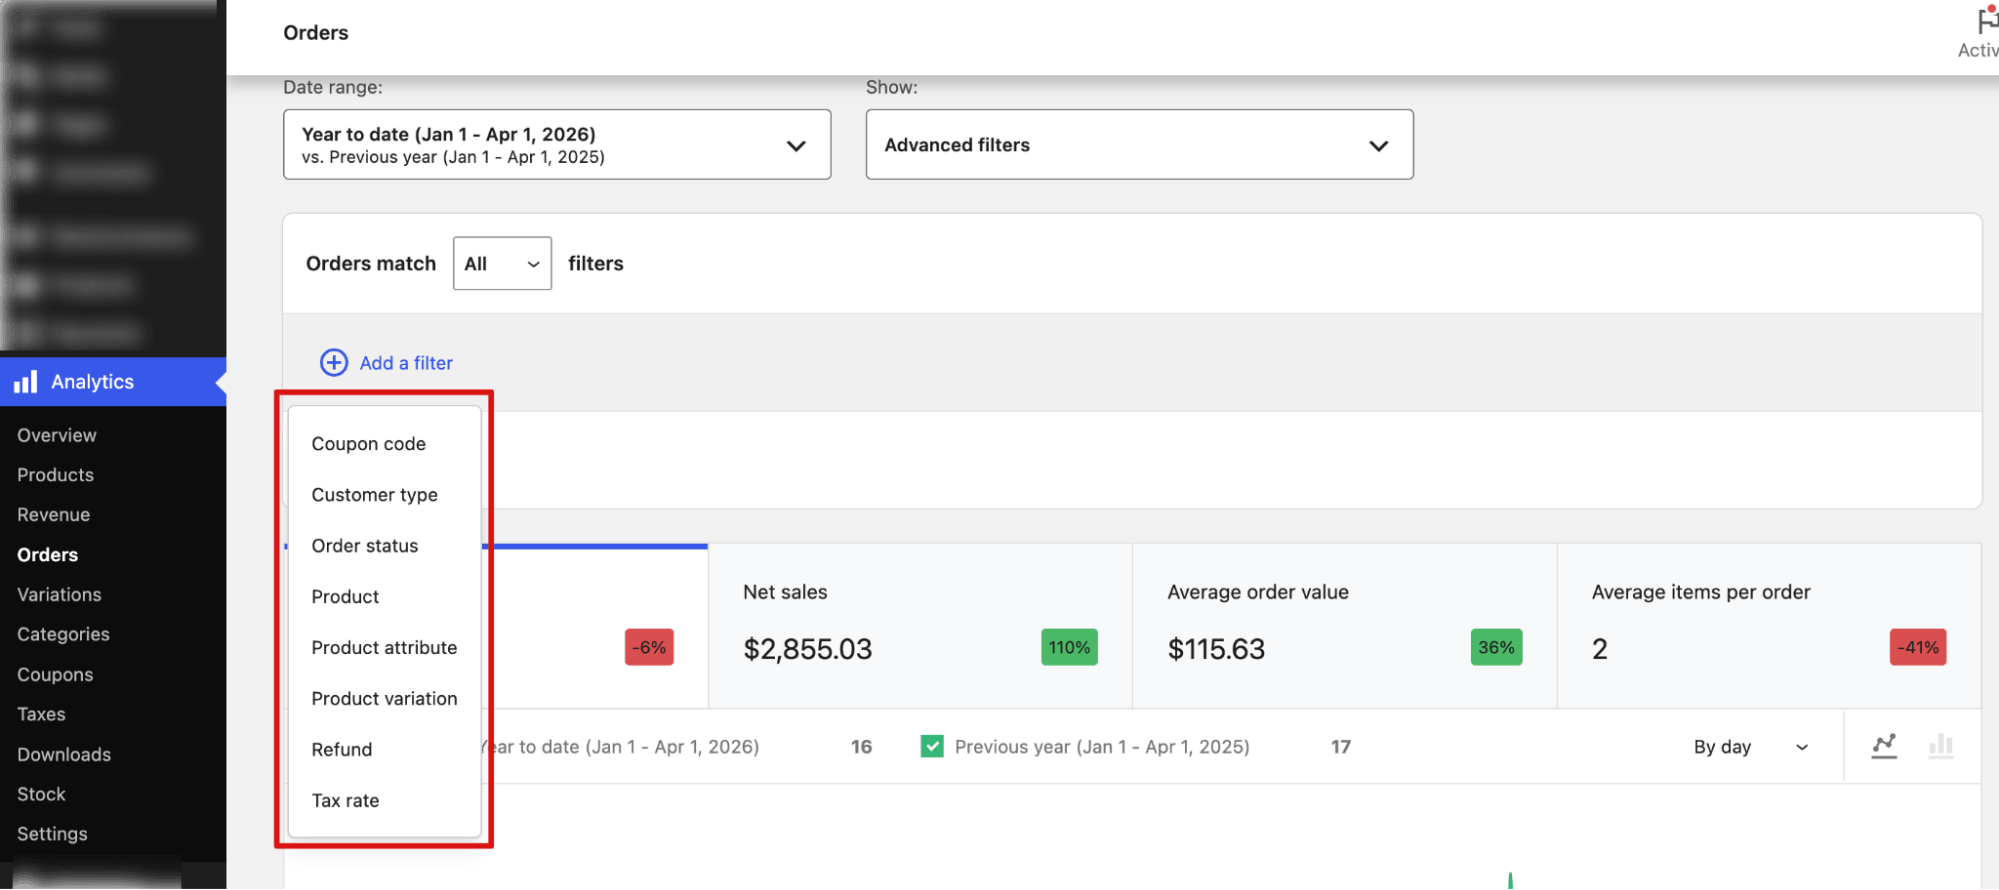Select the Average items per order card

coord(1769,626)
